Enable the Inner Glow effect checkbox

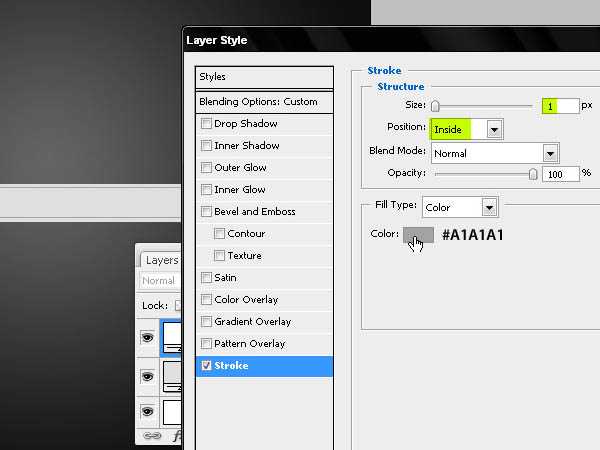[206, 190]
